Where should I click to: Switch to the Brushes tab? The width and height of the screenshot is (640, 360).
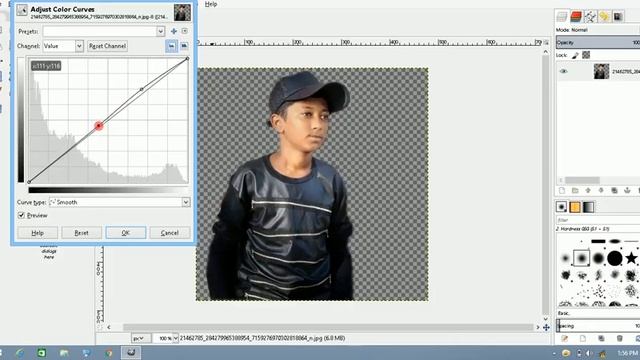pyautogui.click(x=562, y=207)
